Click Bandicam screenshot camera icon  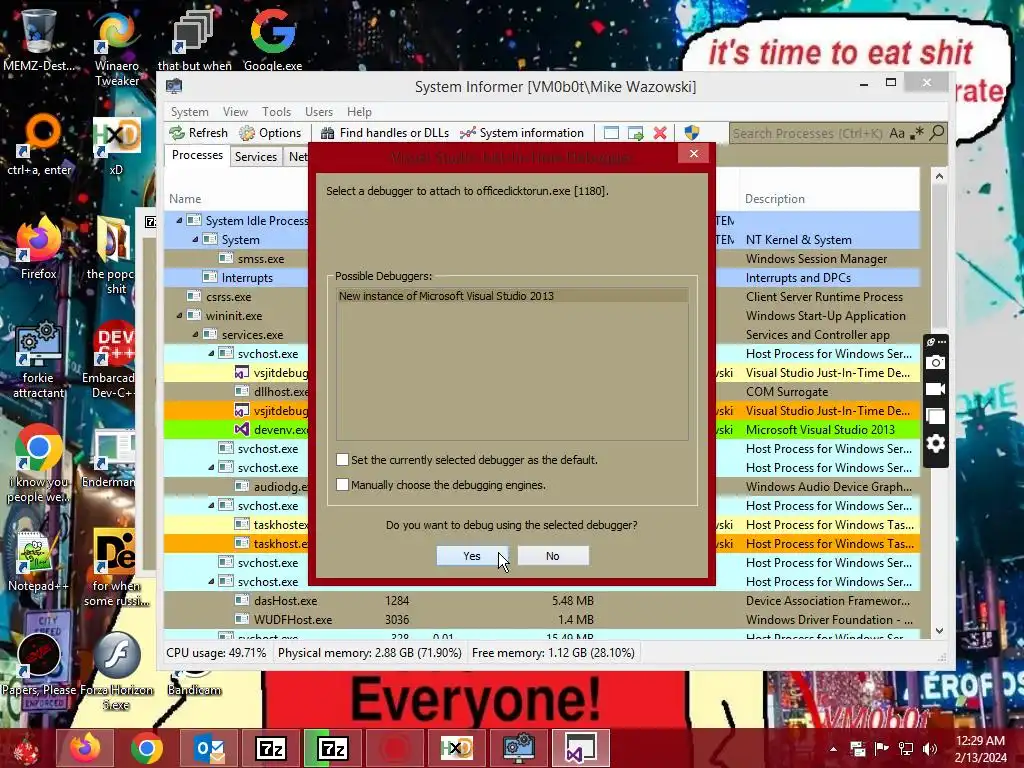[935, 362]
